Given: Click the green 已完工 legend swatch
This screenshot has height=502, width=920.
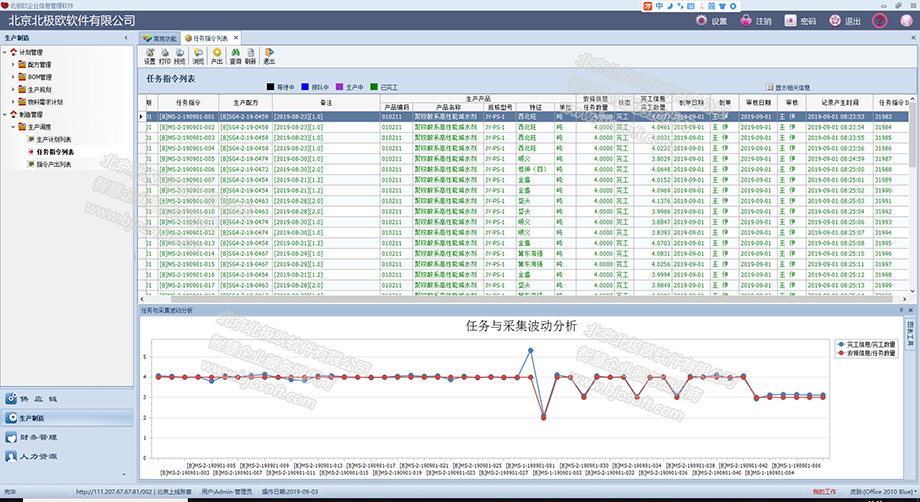Looking at the screenshot, I should (x=374, y=87).
